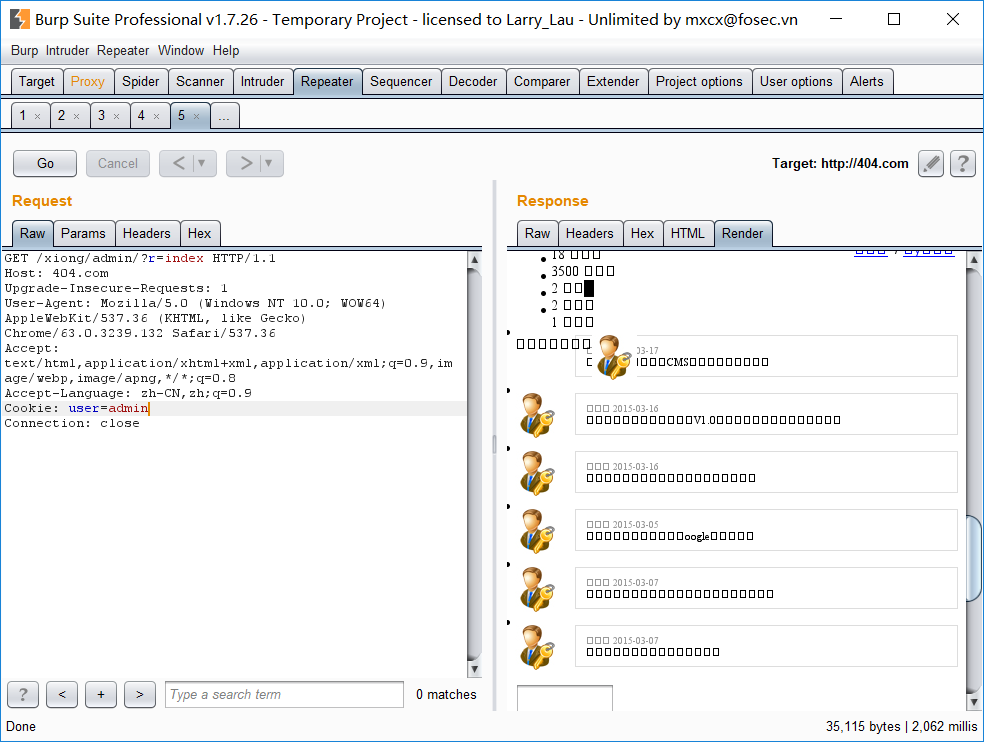984x742 pixels.
Task: Open the Help menu
Action: 226,50
